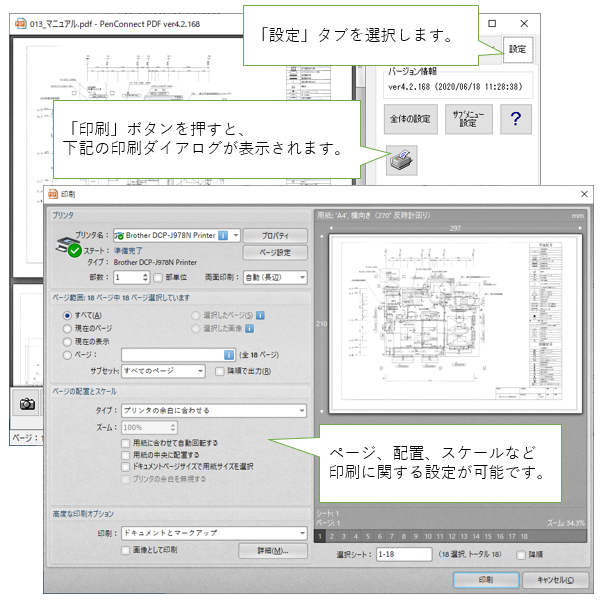Enable 用紙の中央に配置する checkbox
601x602 pixels.
pyautogui.click(x=124, y=454)
